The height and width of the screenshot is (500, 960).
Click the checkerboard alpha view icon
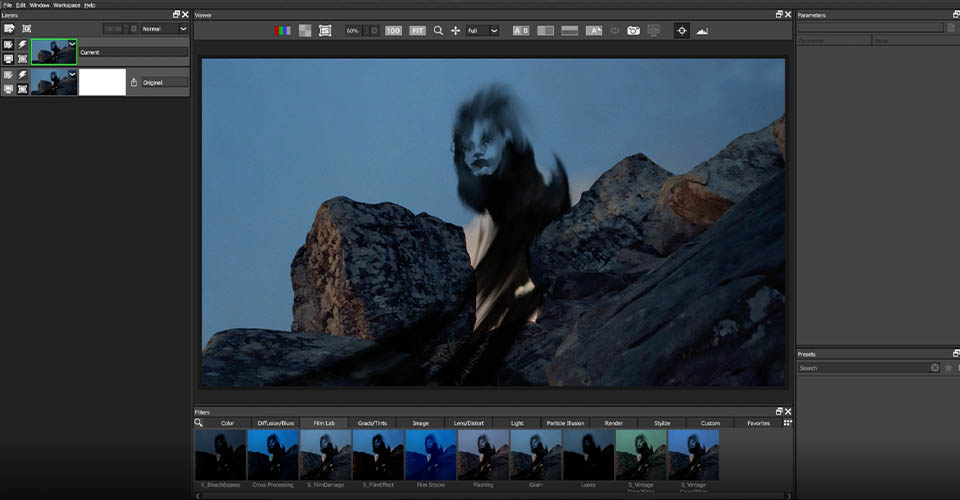pyautogui.click(x=304, y=31)
